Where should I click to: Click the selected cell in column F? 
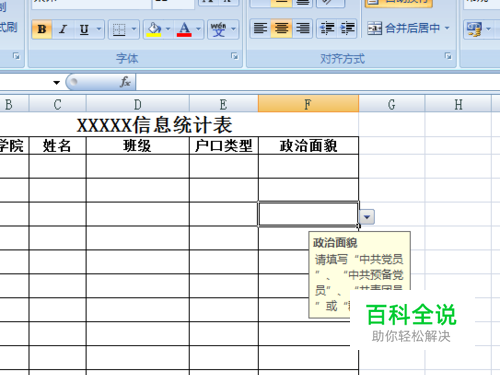coord(308,214)
